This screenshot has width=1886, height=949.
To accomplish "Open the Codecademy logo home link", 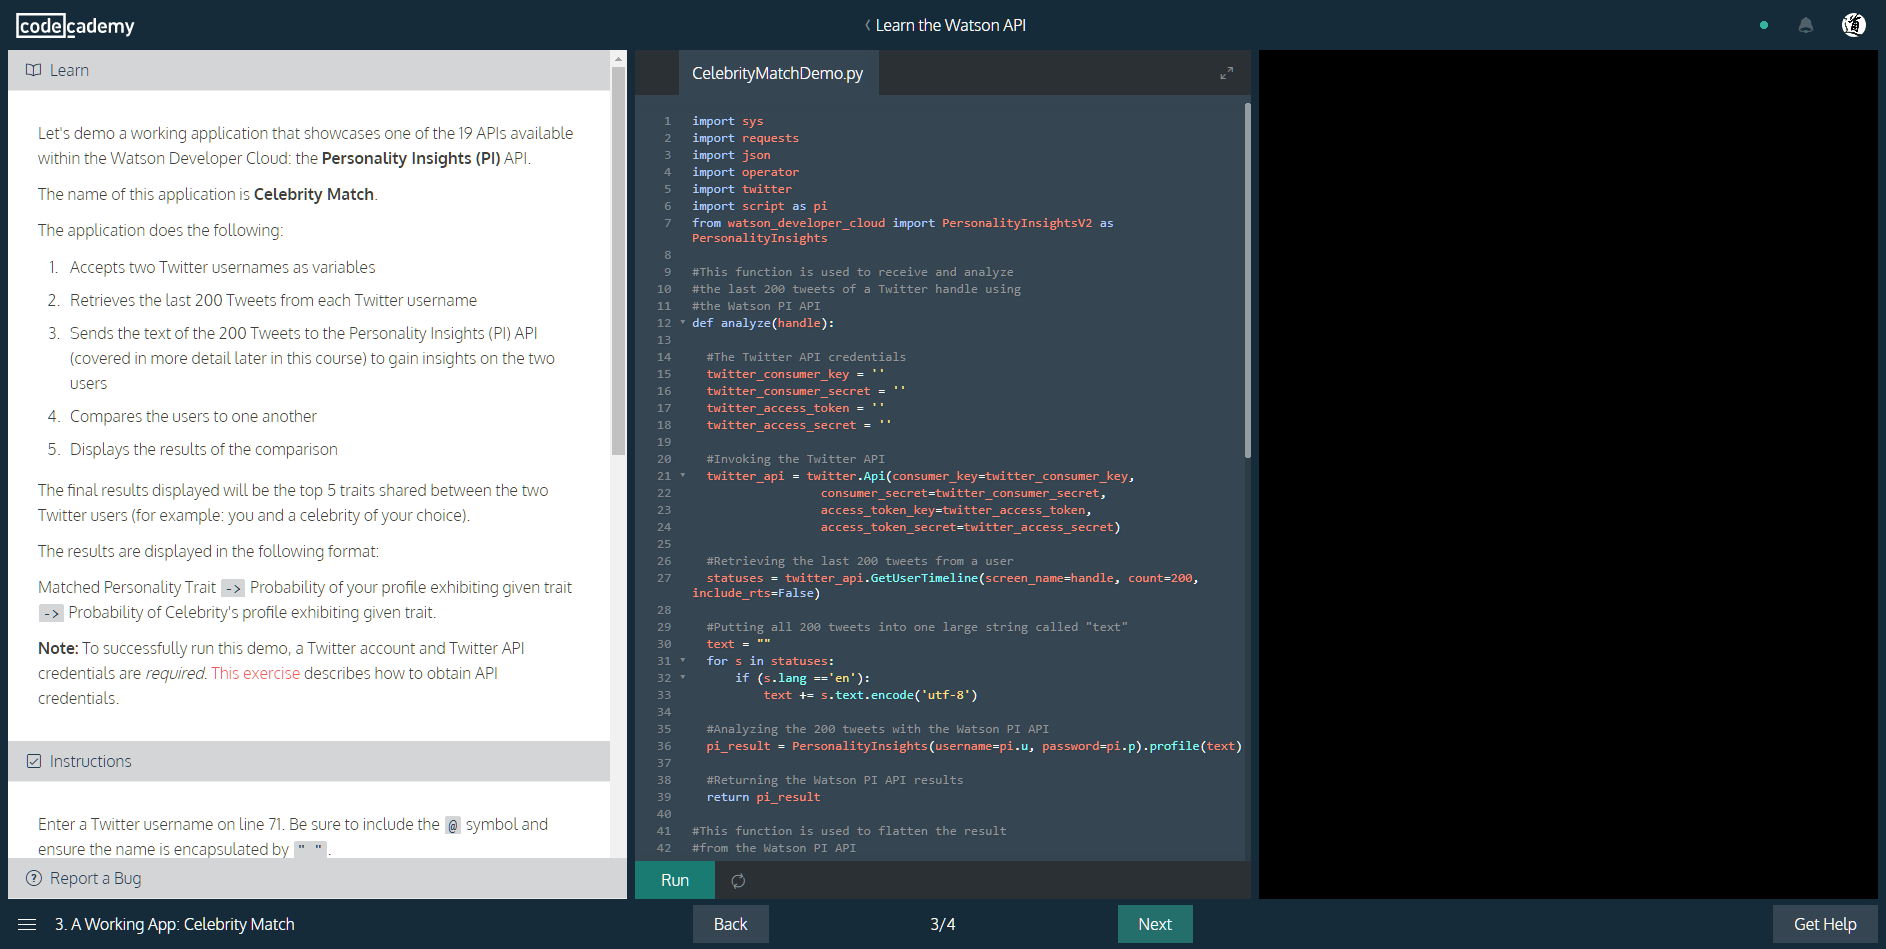I will [75, 25].
